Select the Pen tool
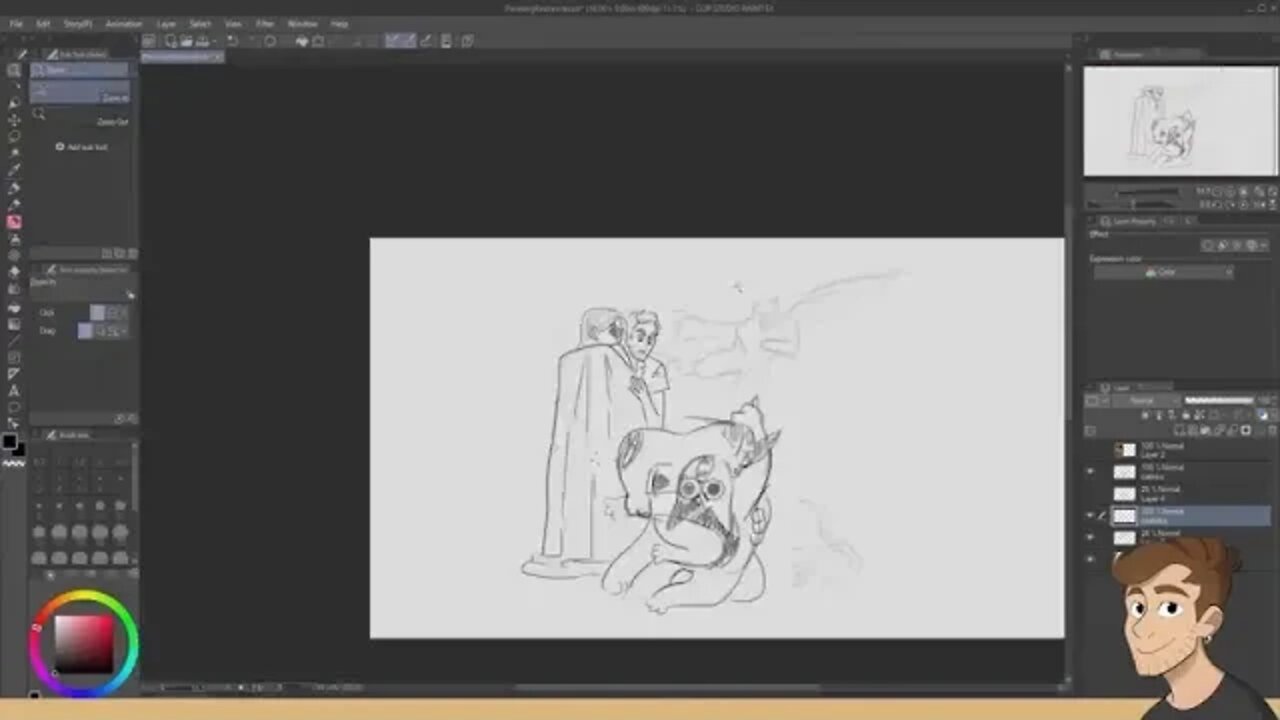Viewport: 1280px width, 720px height. pos(14,187)
